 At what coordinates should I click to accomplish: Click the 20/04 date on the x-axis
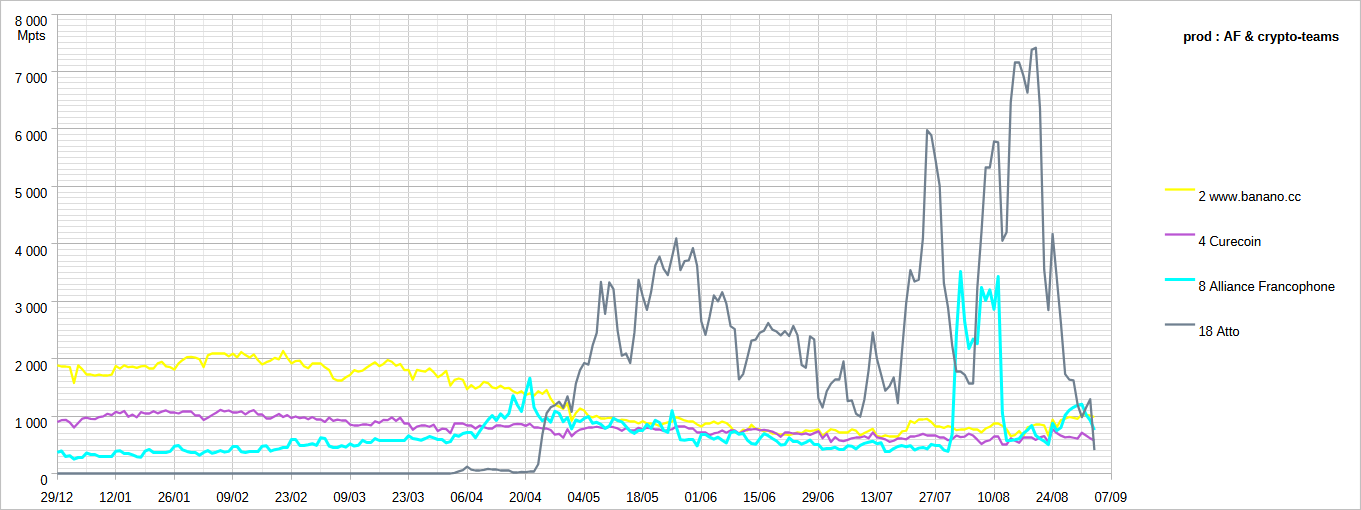pos(525,496)
